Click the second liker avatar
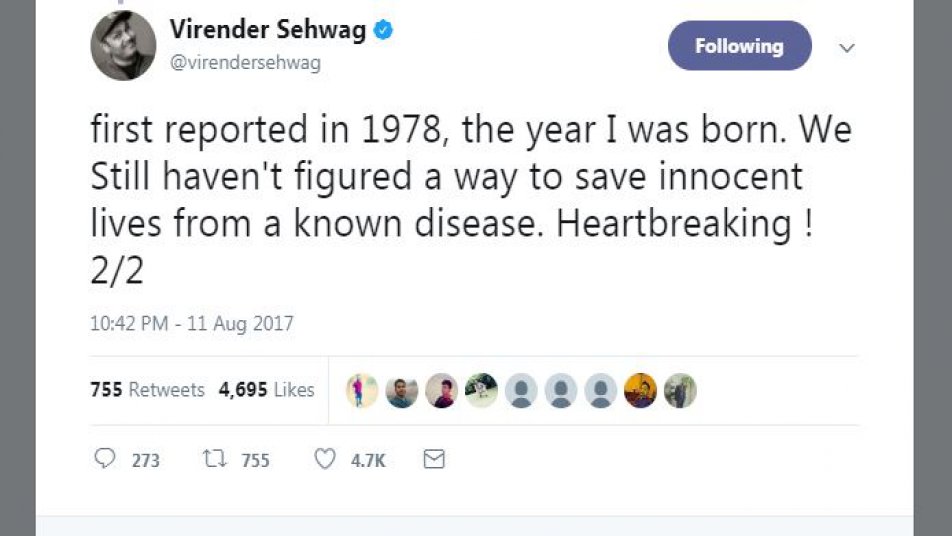The height and width of the screenshot is (536, 952). coord(401,390)
